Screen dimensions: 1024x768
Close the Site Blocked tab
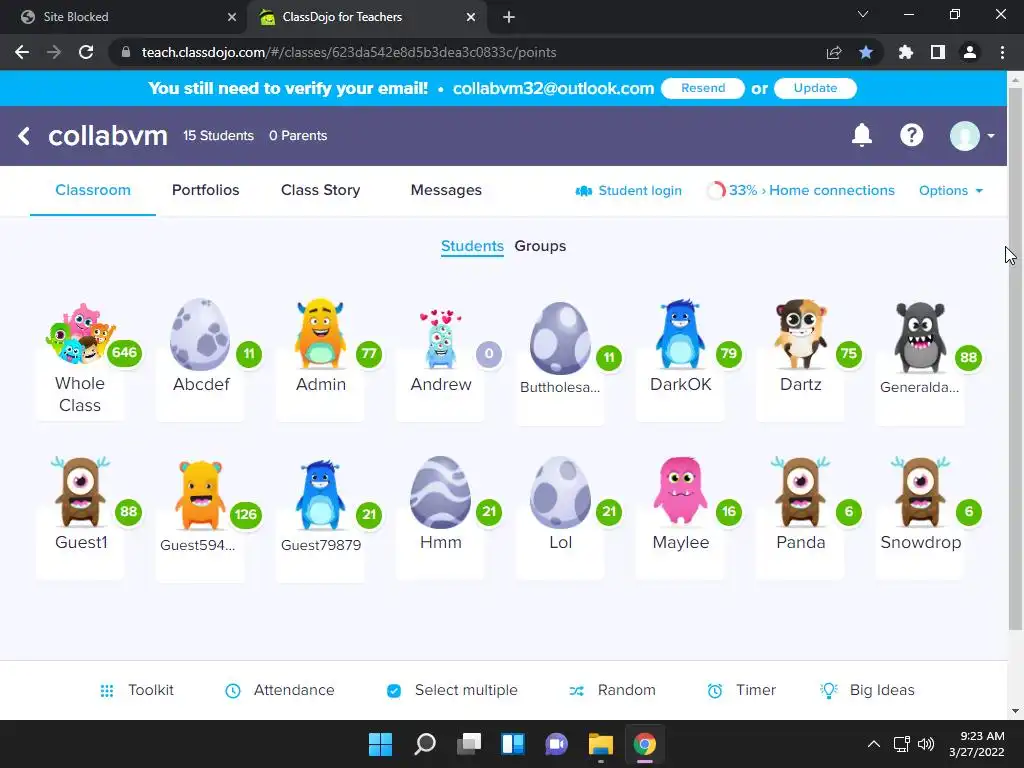(231, 17)
